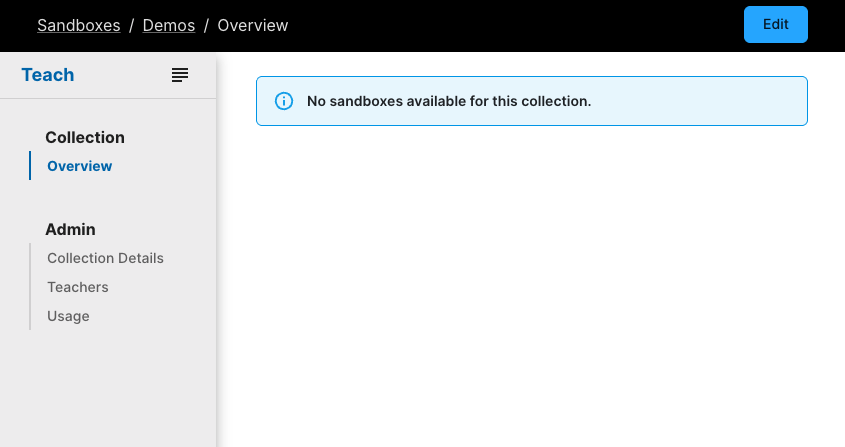Screen dimensions: 845x447
Task: Click the info icon in the alert
Action: tap(284, 101)
